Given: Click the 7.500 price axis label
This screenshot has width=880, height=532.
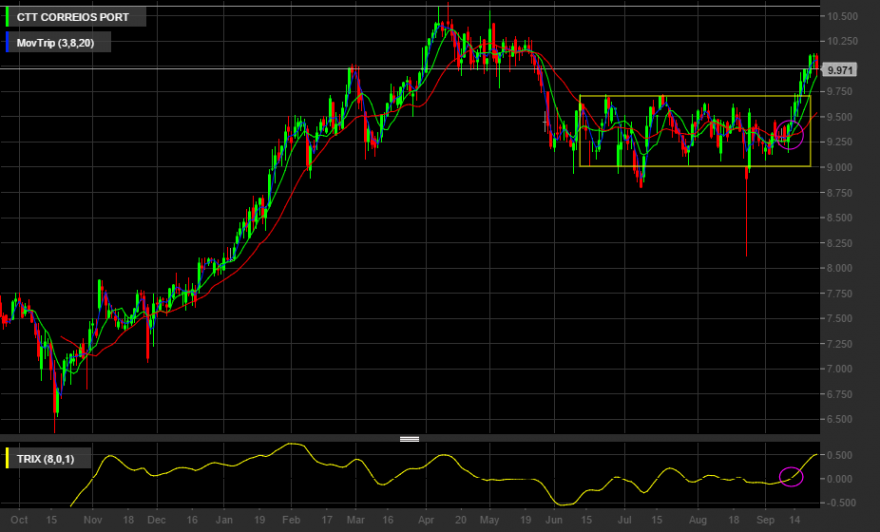Looking at the screenshot, I should pyautogui.click(x=840, y=318).
